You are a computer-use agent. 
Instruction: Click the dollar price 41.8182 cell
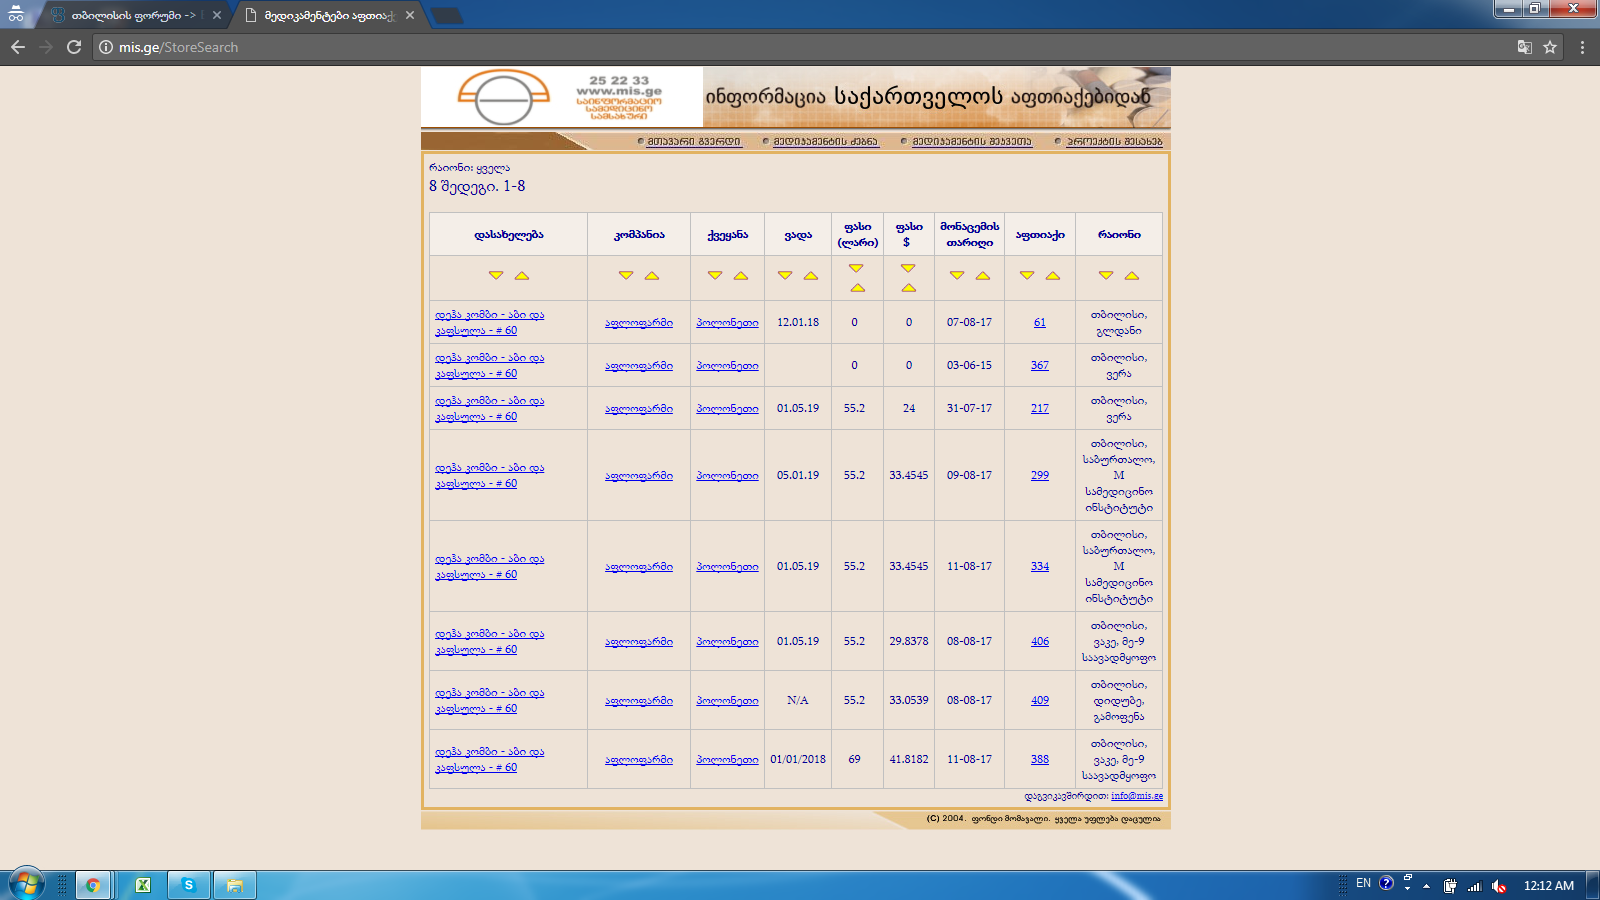(909, 759)
